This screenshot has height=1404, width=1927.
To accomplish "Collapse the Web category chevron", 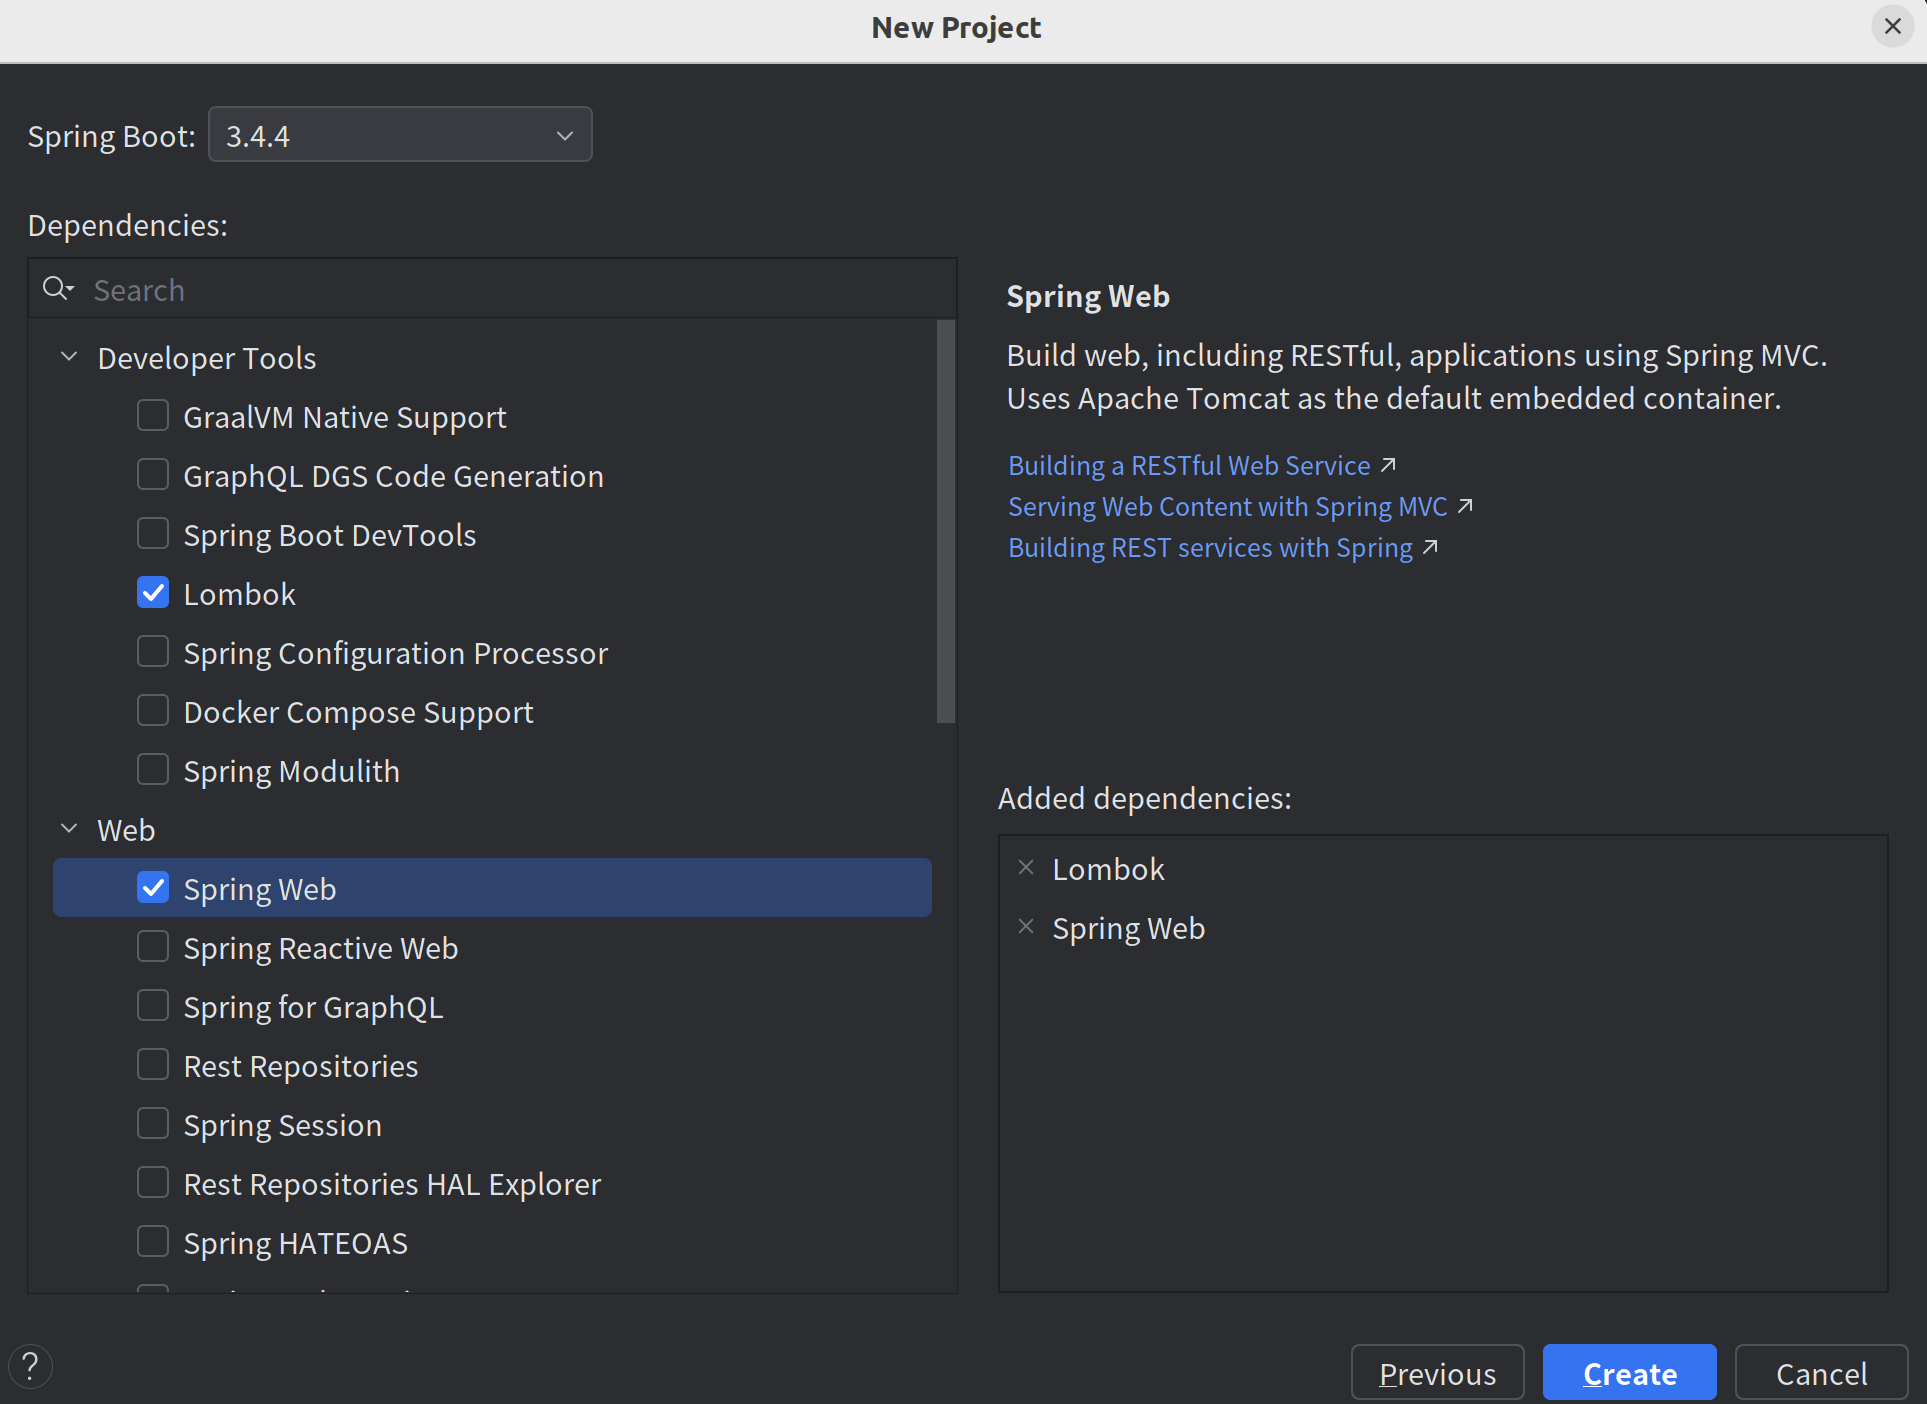I will click(x=69, y=829).
